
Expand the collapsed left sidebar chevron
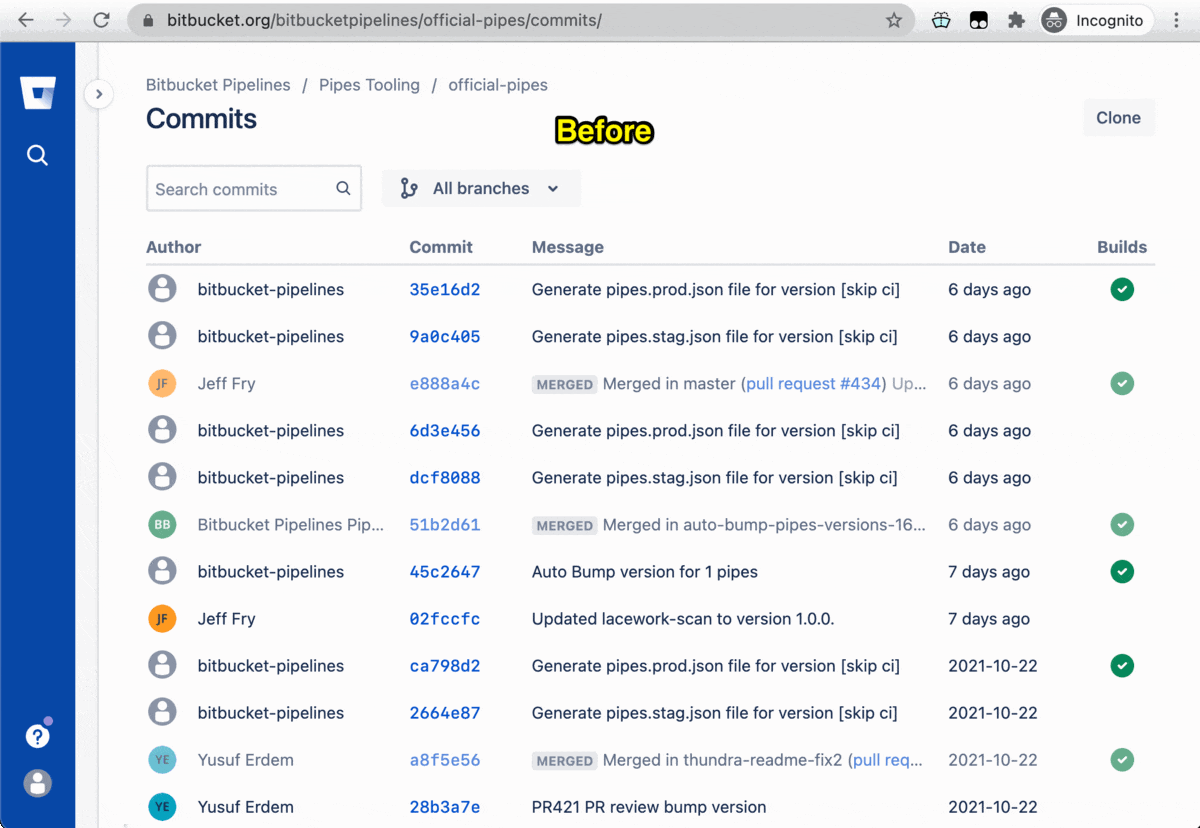(99, 93)
